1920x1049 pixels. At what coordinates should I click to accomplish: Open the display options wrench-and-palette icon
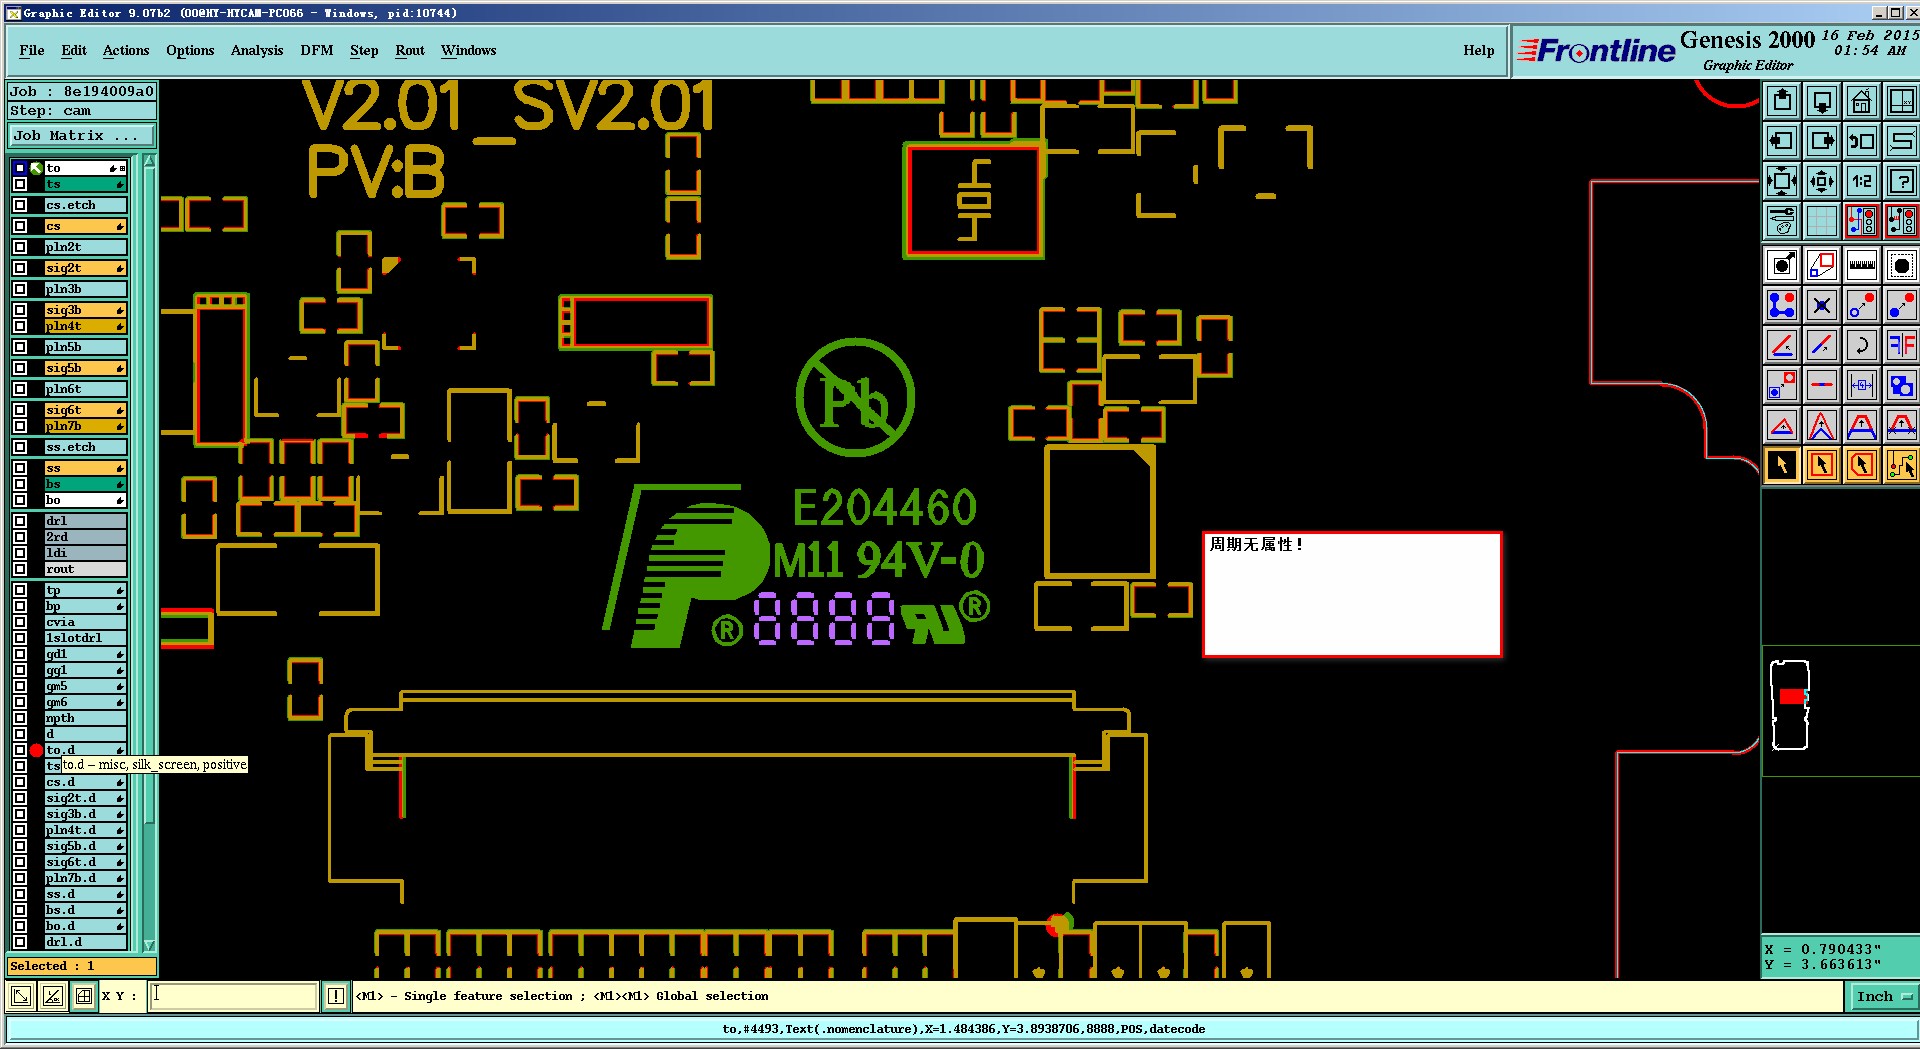(1782, 221)
